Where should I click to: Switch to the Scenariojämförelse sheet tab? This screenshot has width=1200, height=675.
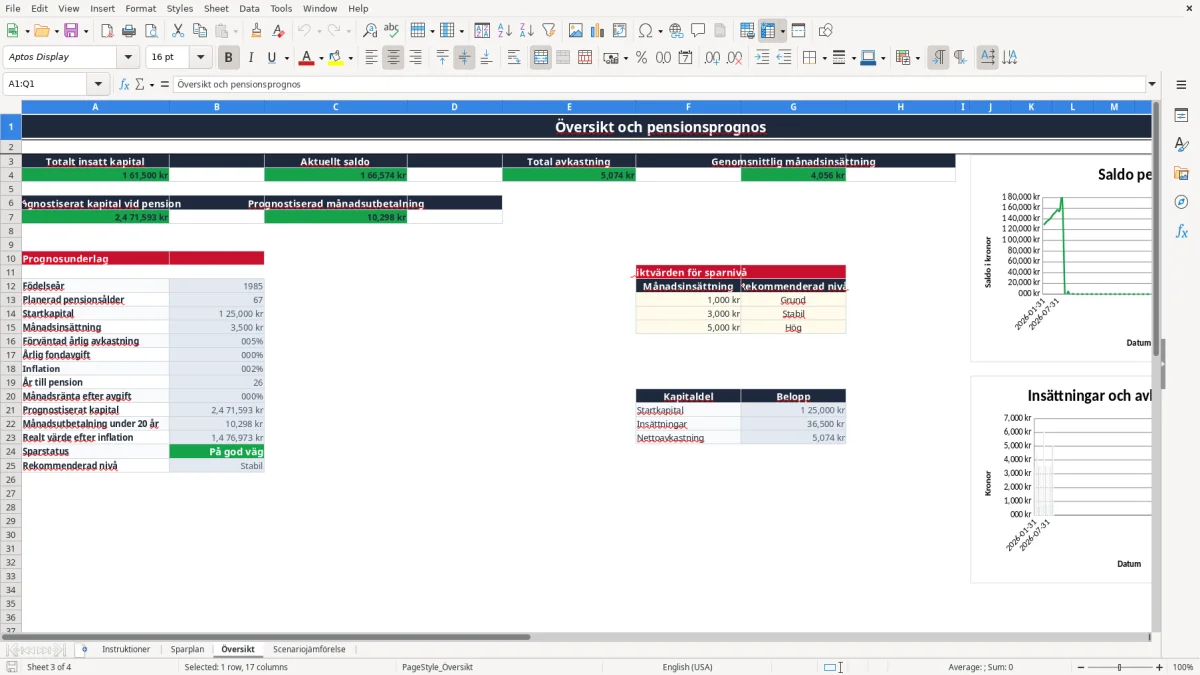coord(309,650)
